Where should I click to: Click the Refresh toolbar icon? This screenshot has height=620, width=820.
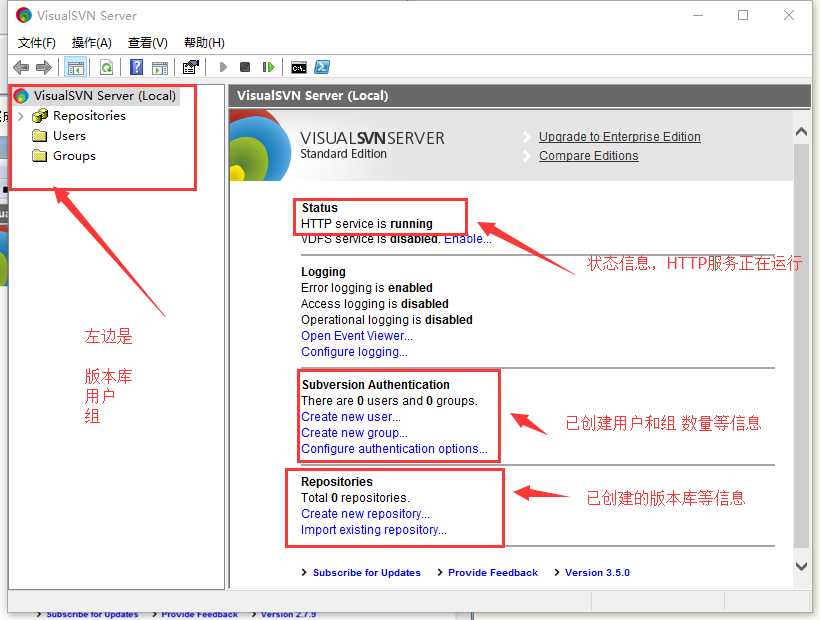click(x=107, y=67)
